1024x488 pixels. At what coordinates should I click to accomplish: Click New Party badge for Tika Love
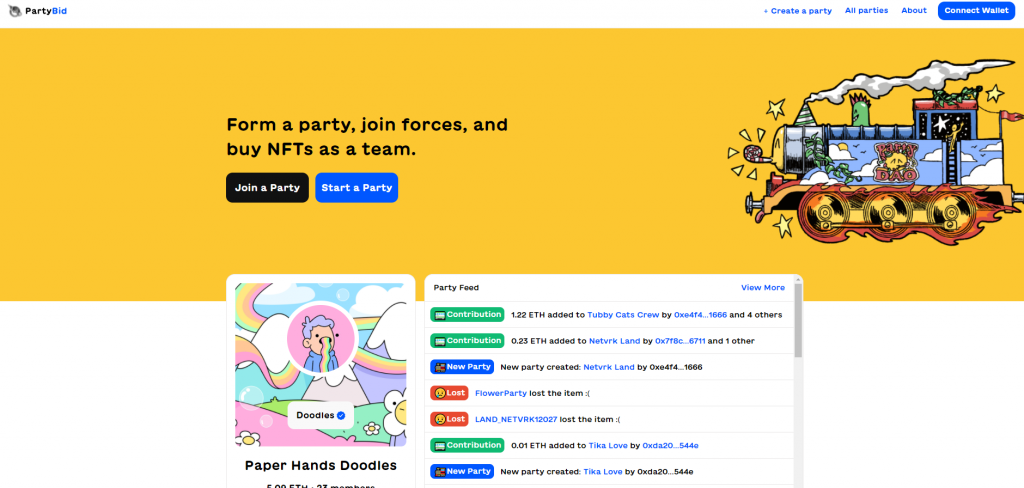pyautogui.click(x=462, y=471)
